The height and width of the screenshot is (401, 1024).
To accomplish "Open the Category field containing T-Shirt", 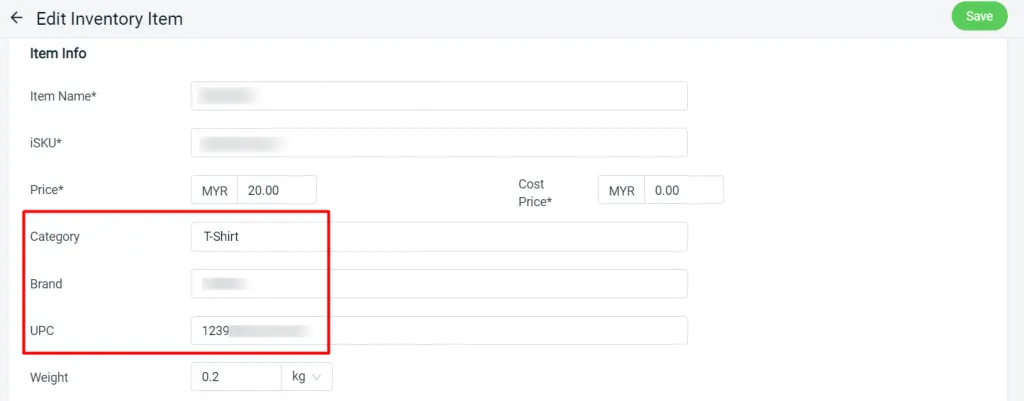I will tap(438, 237).
